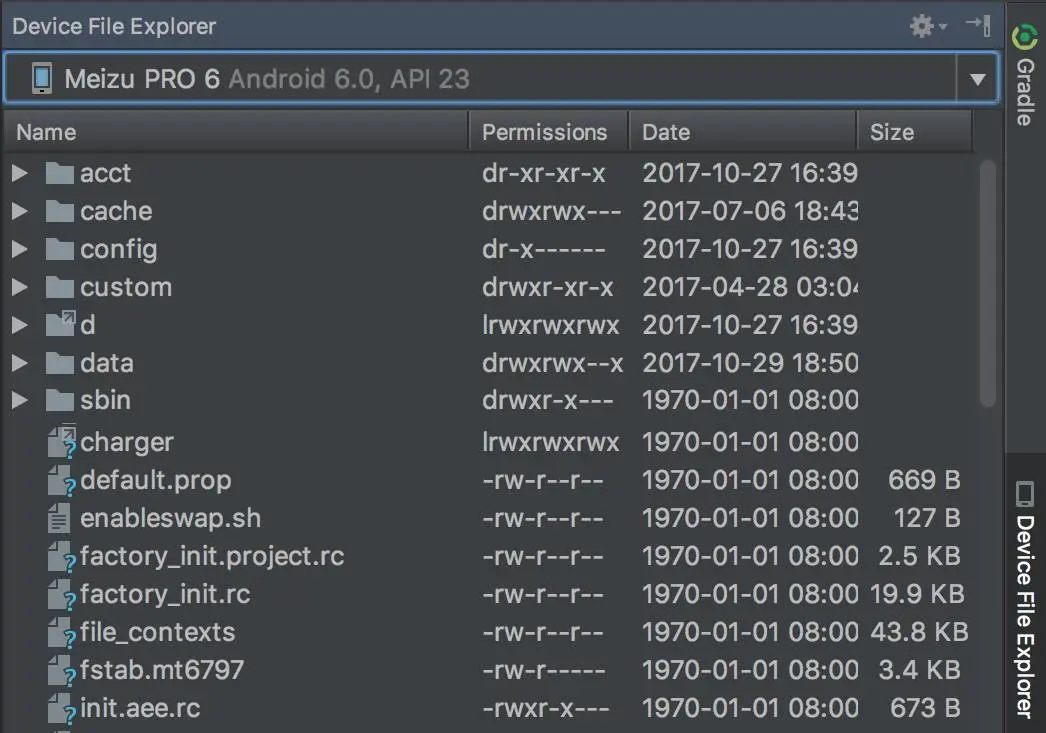Click the enableswap.sh file icon
The width and height of the screenshot is (1046, 733).
(60, 518)
